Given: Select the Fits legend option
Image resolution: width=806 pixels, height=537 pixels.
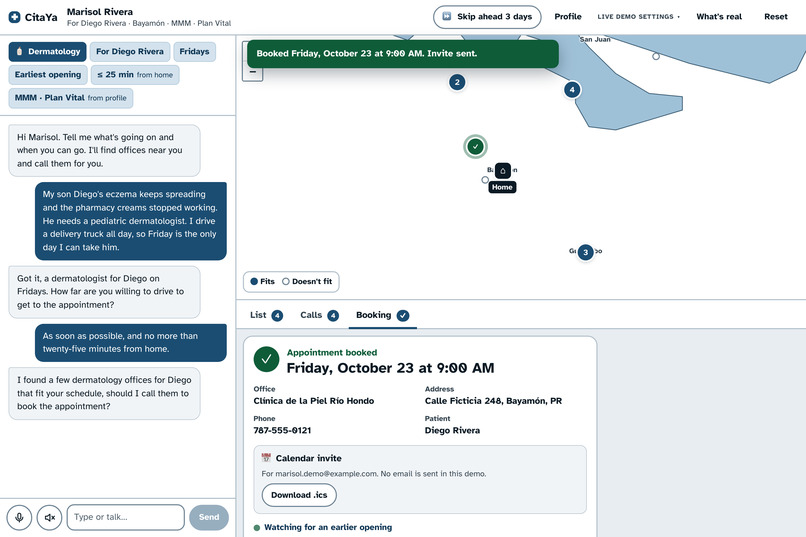Looking at the screenshot, I should [x=263, y=282].
